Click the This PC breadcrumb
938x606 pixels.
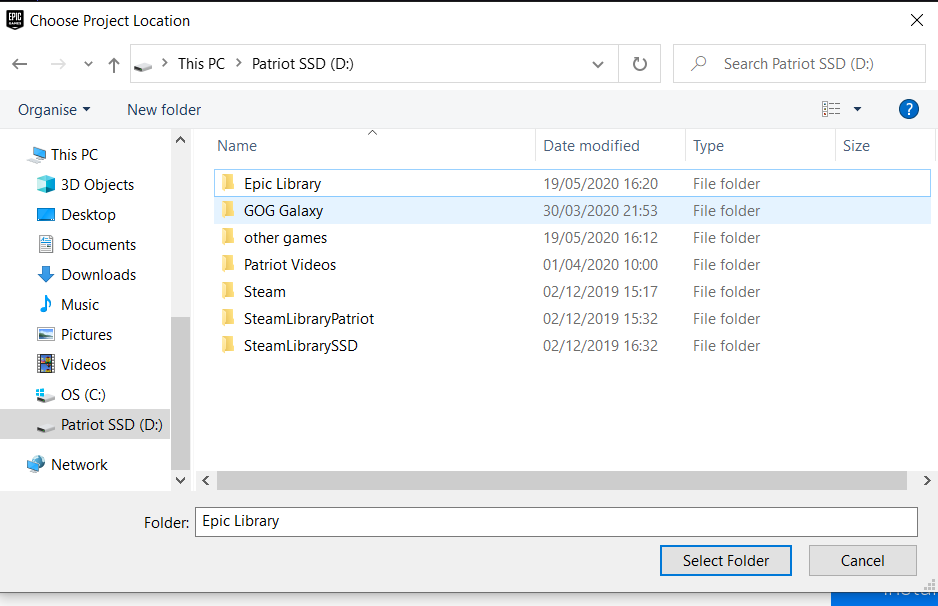click(201, 63)
